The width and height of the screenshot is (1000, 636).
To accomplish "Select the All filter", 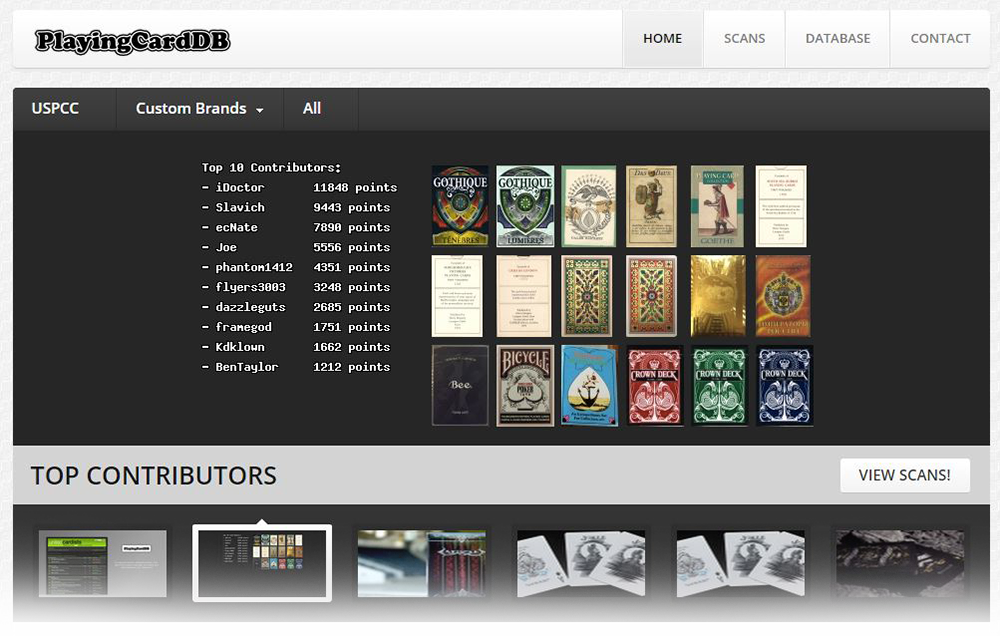I will tap(312, 108).
